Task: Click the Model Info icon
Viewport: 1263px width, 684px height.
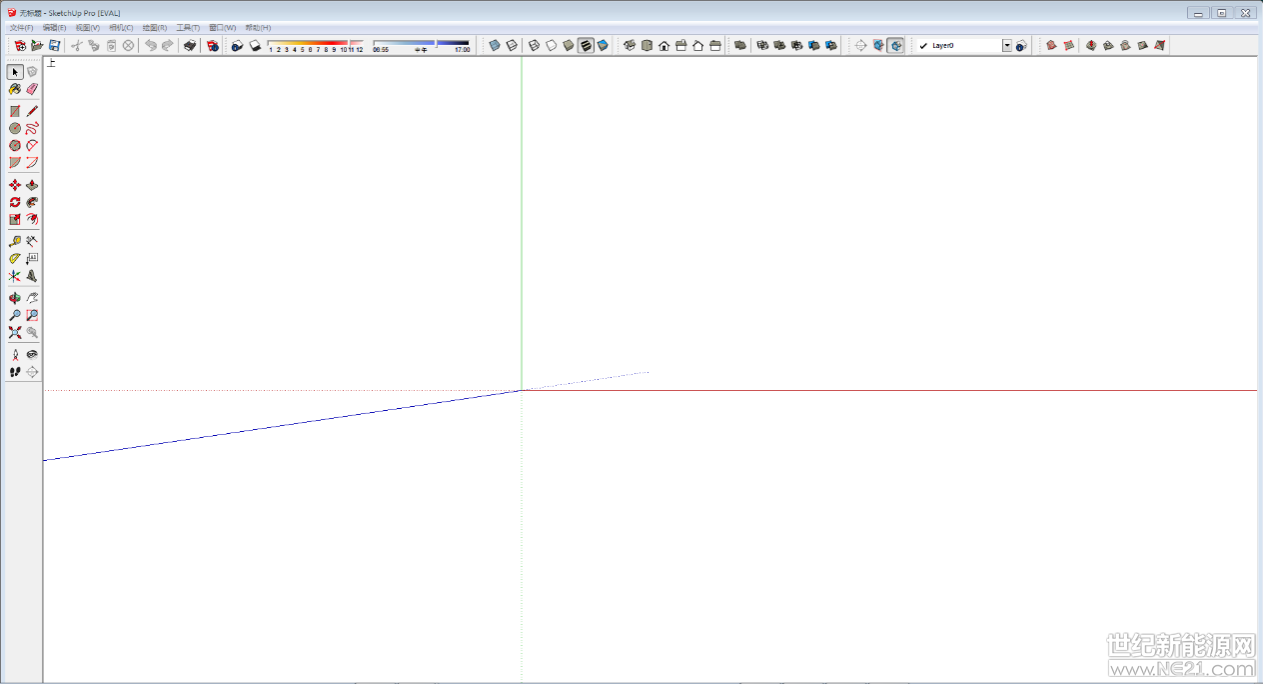Action: [x=213, y=45]
